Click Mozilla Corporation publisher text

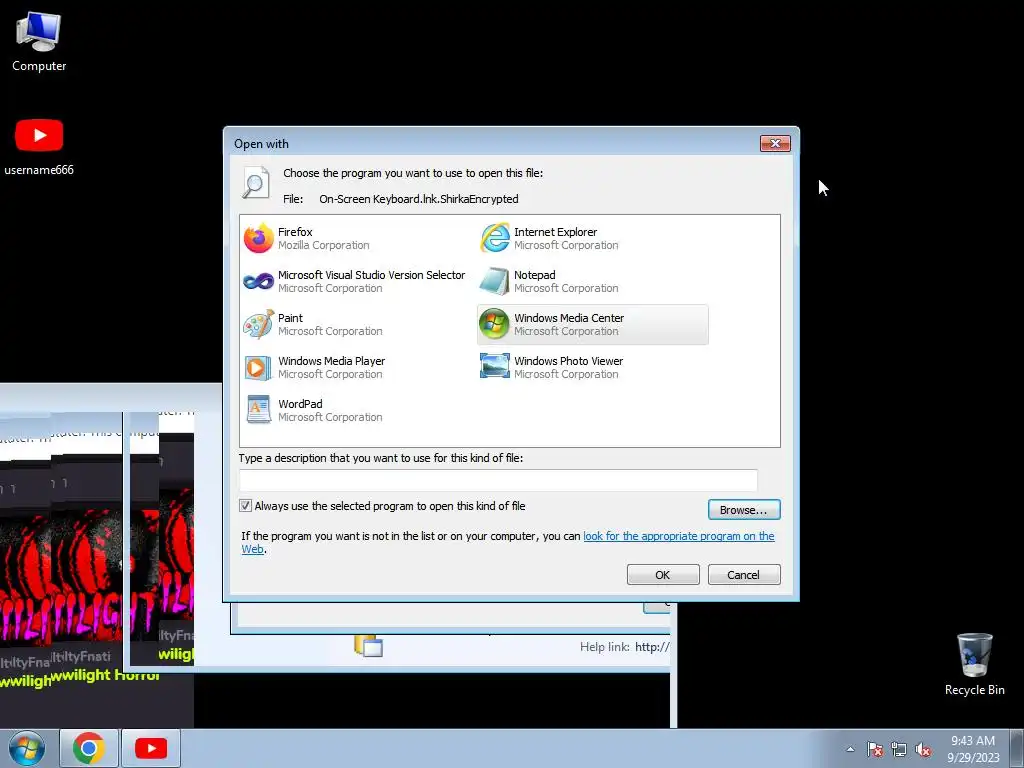tap(324, 246)
